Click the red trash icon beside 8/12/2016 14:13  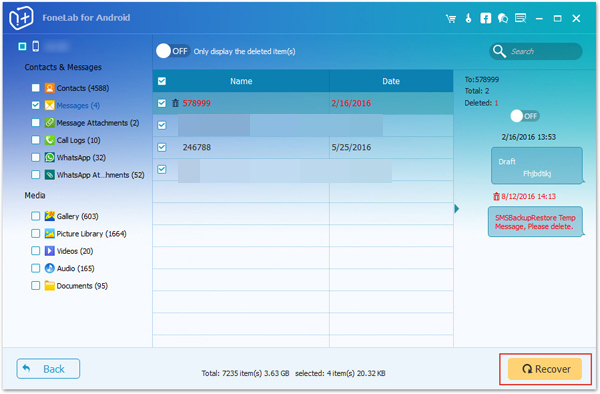click(x=496, y=197)
